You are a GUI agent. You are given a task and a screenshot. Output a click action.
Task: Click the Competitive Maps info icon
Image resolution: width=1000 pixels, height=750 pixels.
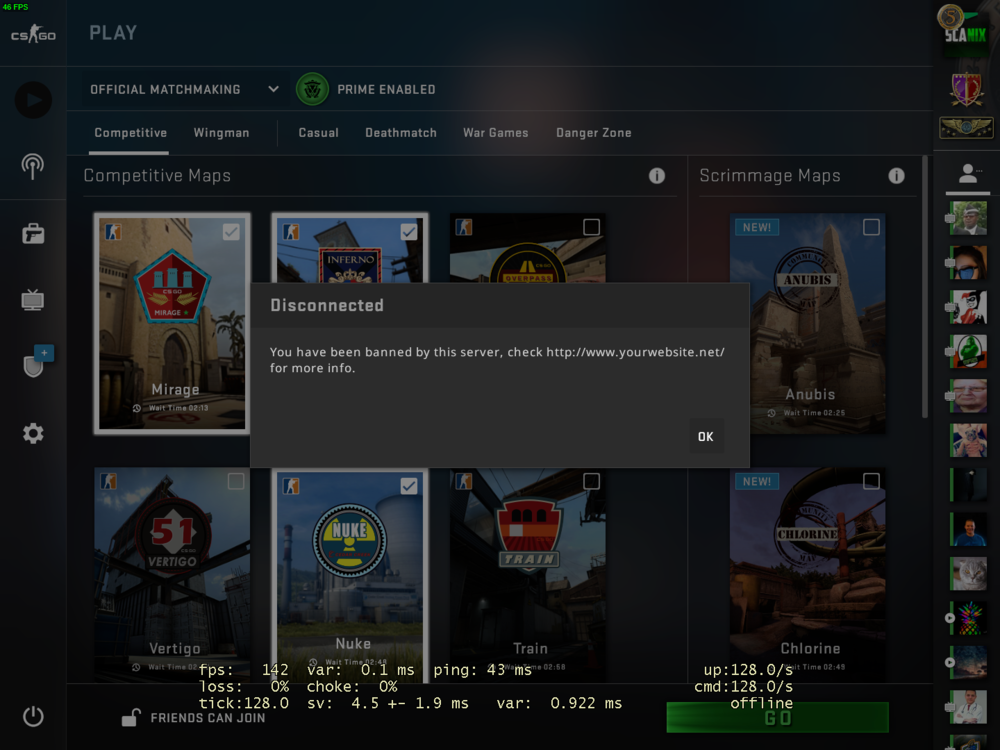click(x=657, y=176)
